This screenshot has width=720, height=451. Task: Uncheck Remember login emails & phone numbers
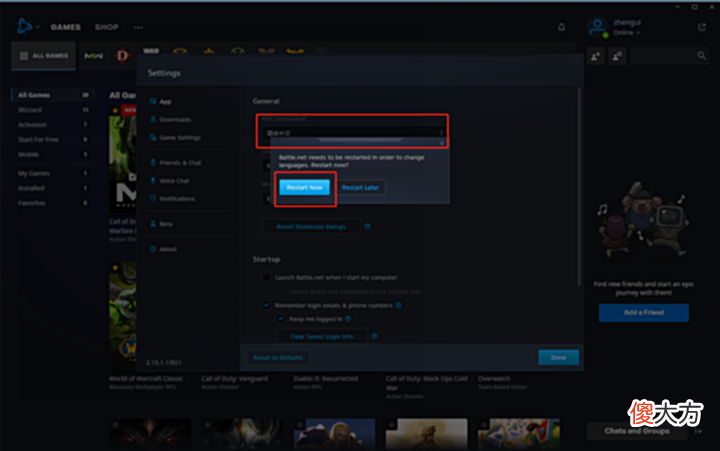[266, 305]
